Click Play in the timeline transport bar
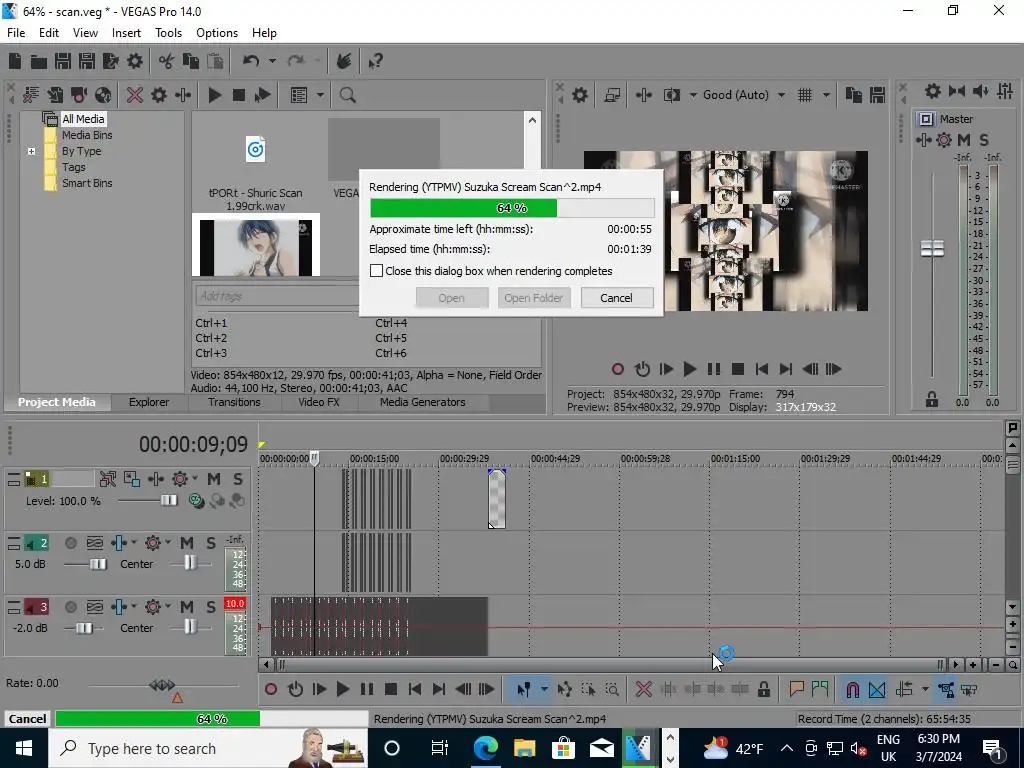 click(342, 689)
